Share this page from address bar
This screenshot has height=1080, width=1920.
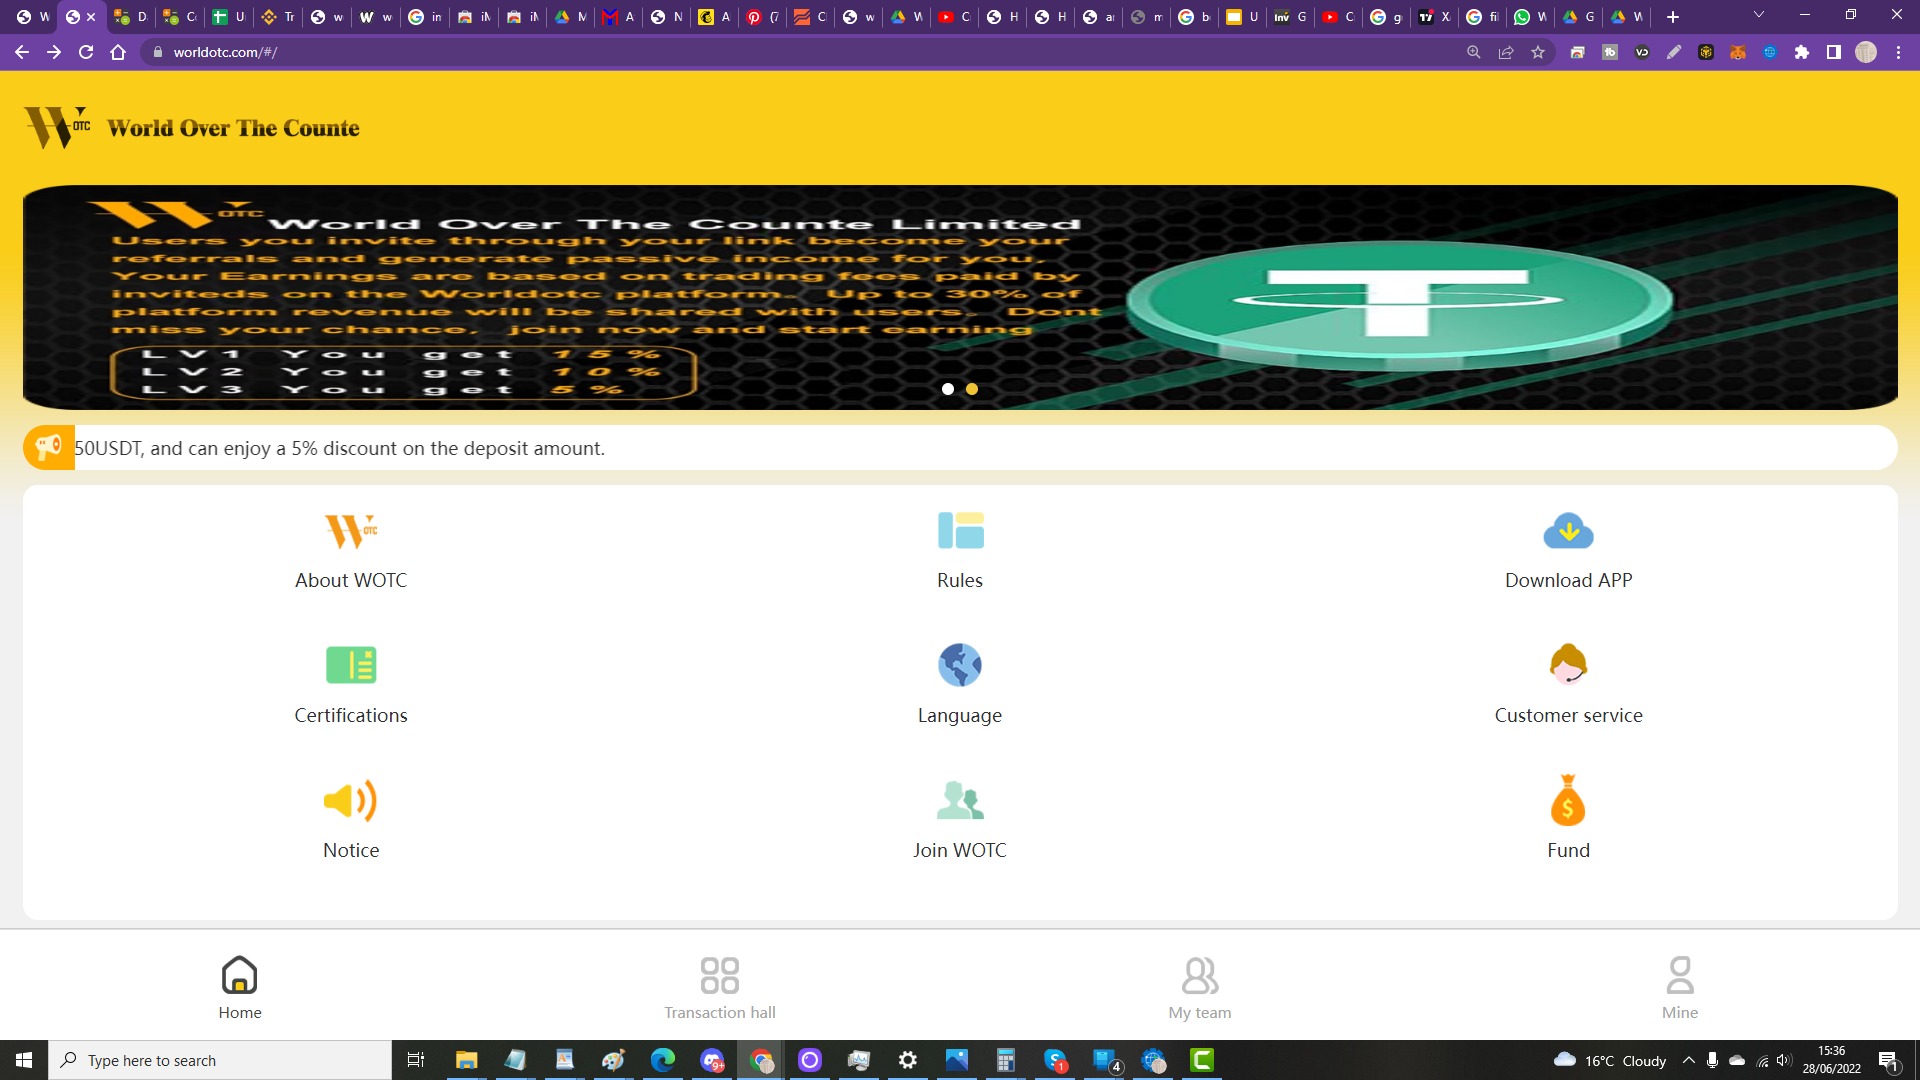point(1506,52)
